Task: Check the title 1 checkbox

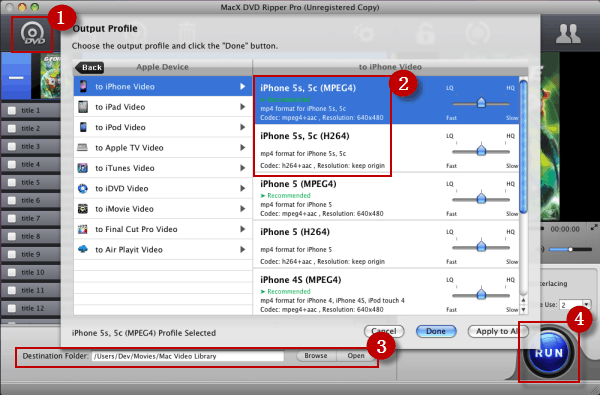Action: click(x=12, y=111)
